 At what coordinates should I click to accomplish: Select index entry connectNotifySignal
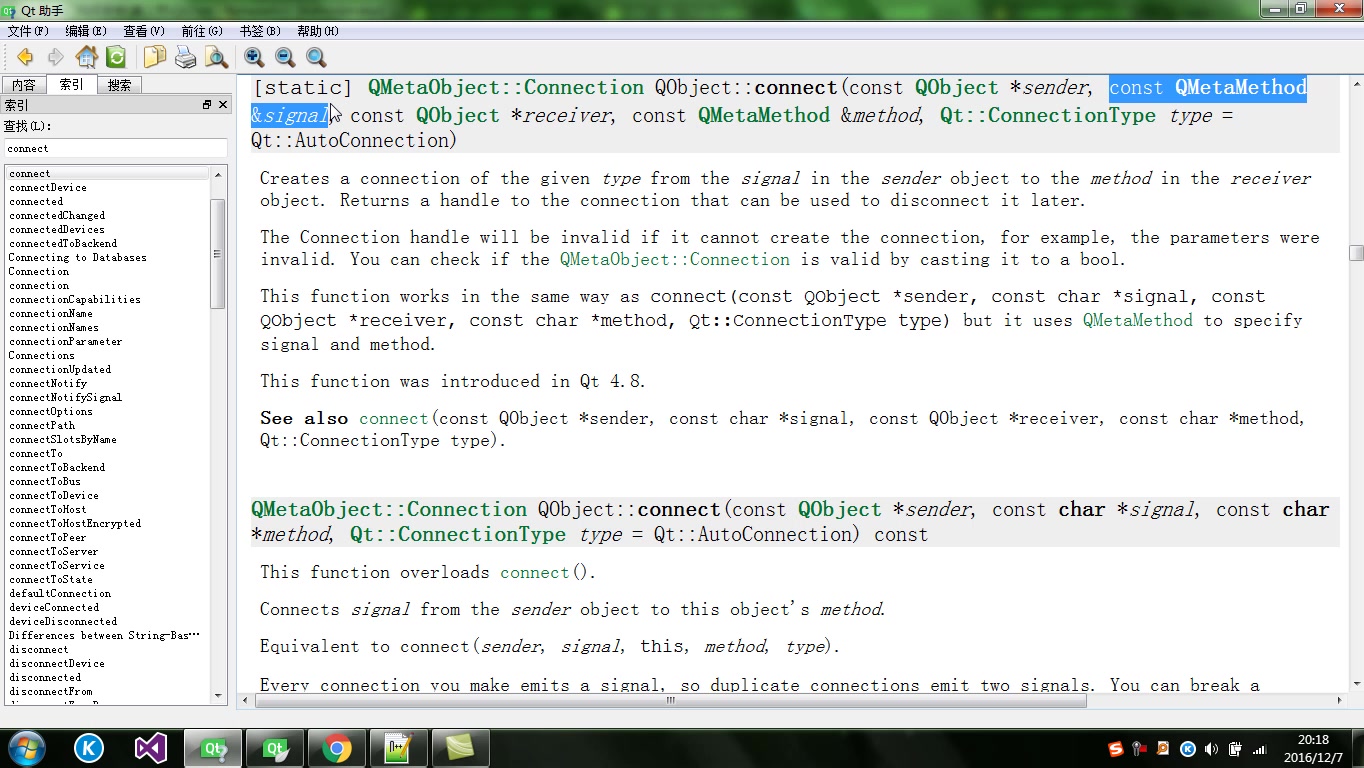pyautogui.click(x=66, y=398)
